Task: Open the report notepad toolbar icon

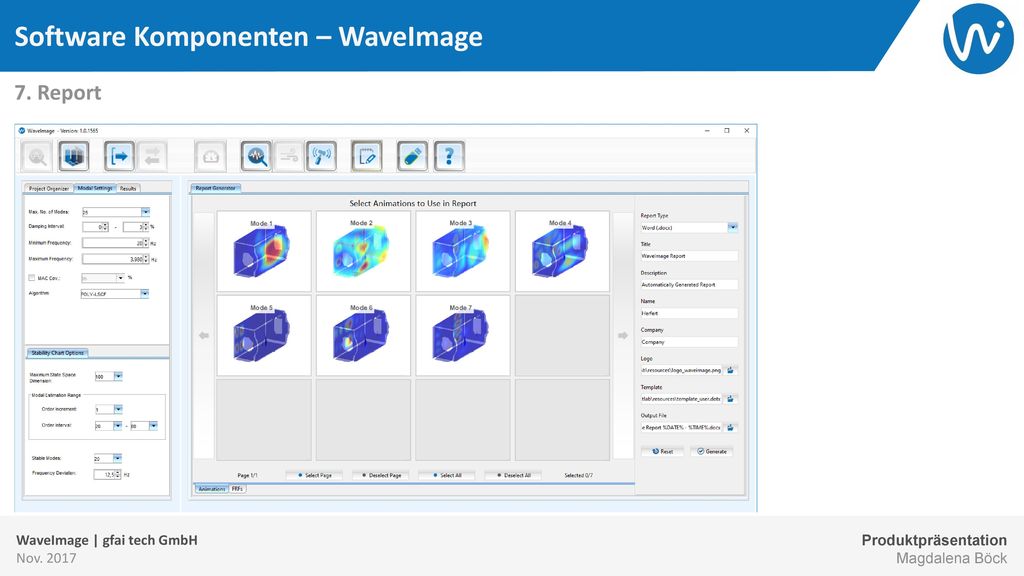Action: click(366, 157)
